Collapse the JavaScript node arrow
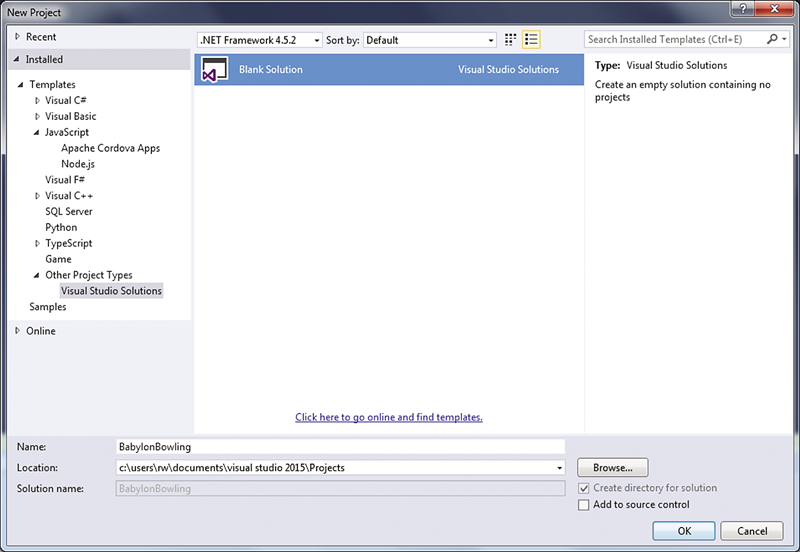 click(x=37, y=132)
